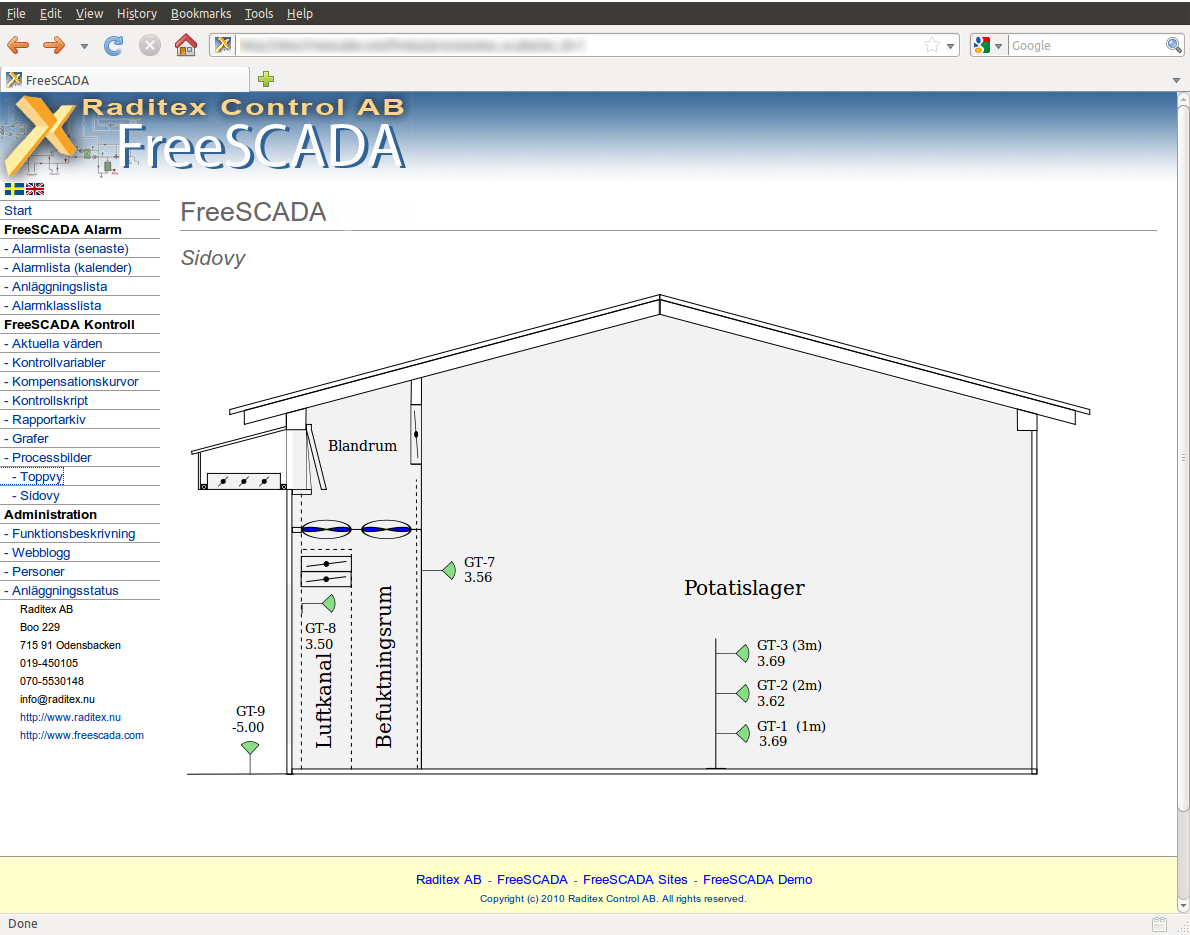This screenshot has width=1190, height=935.
Task: Visit the http://www.freescada.com link
Action: tap(81, 735)
